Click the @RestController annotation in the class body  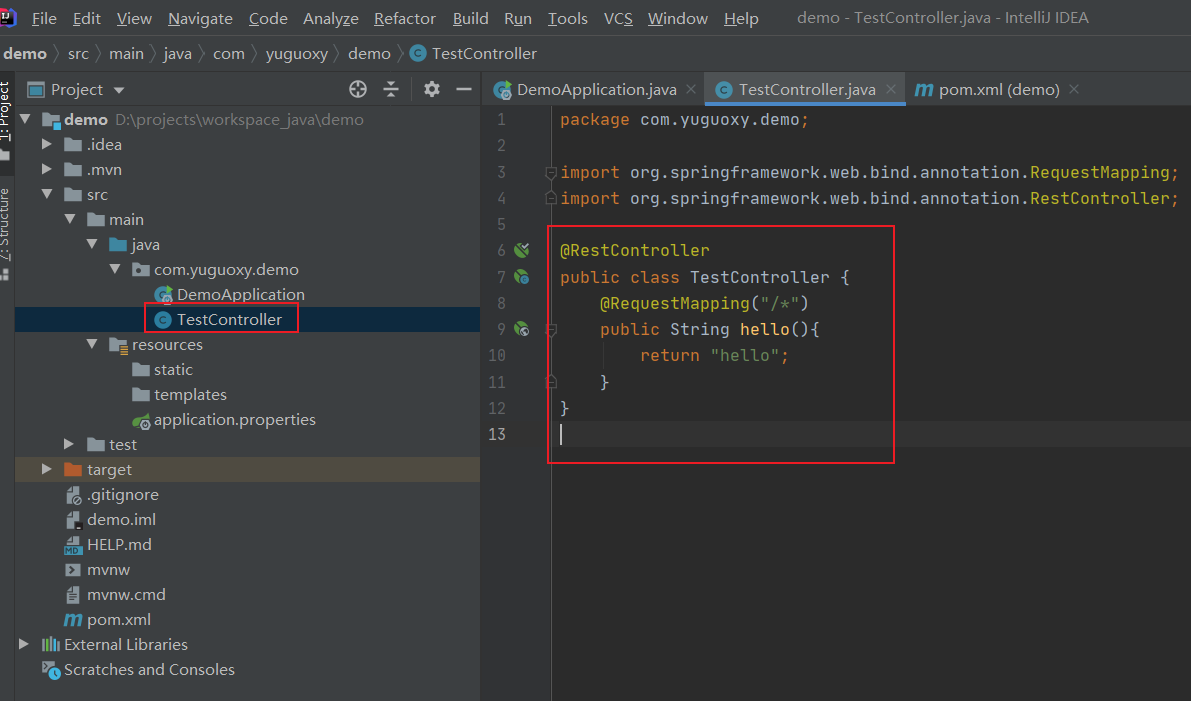click(x=635, y=250)
